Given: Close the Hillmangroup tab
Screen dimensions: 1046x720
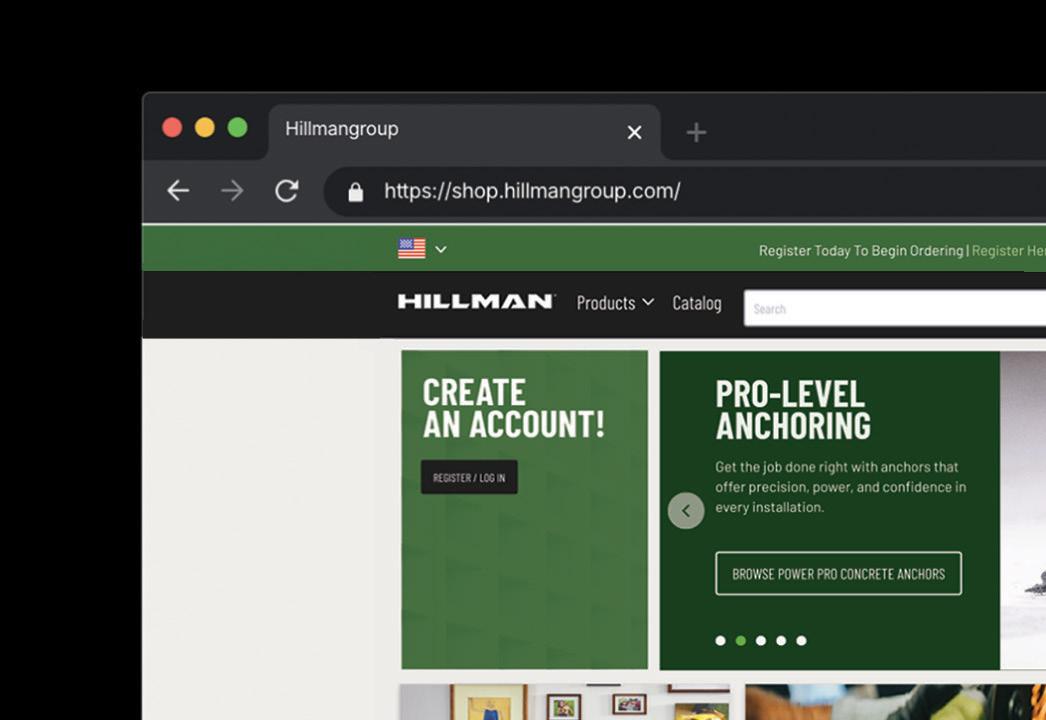Looking at the screenshot, I should point(634,132).
